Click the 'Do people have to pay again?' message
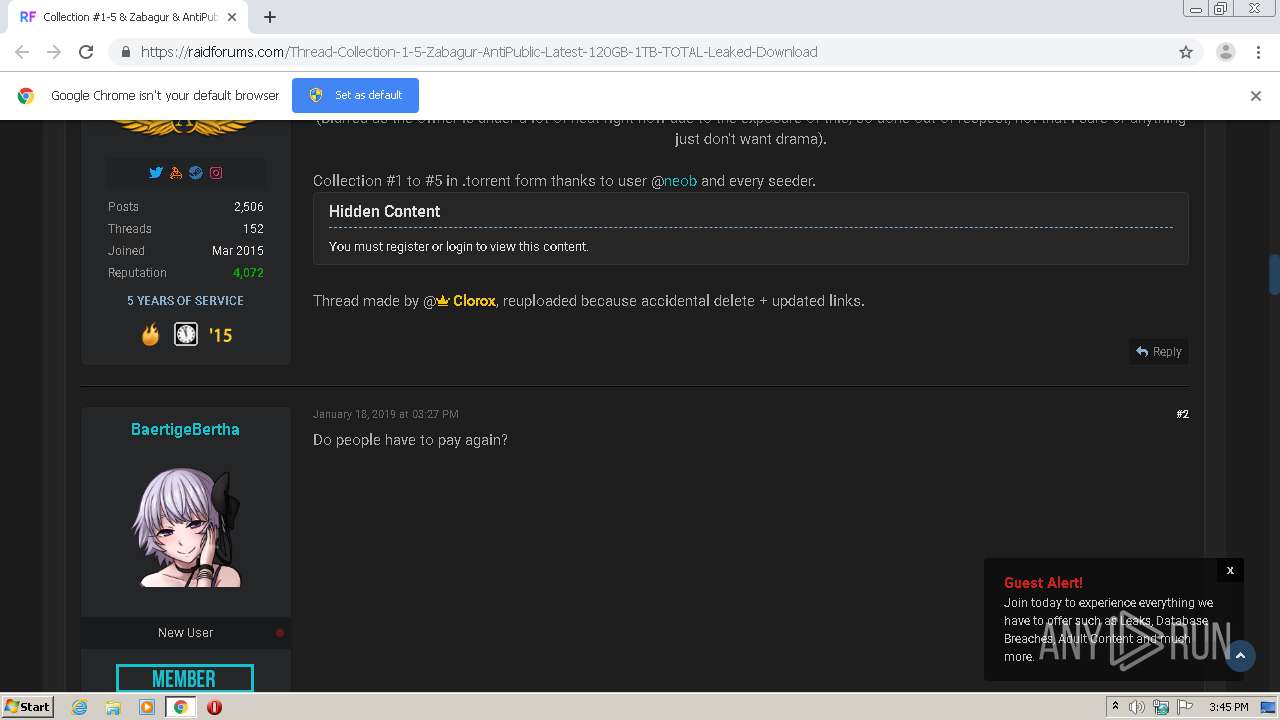Viewport: 1280px width, 720px height. [410, 440]
